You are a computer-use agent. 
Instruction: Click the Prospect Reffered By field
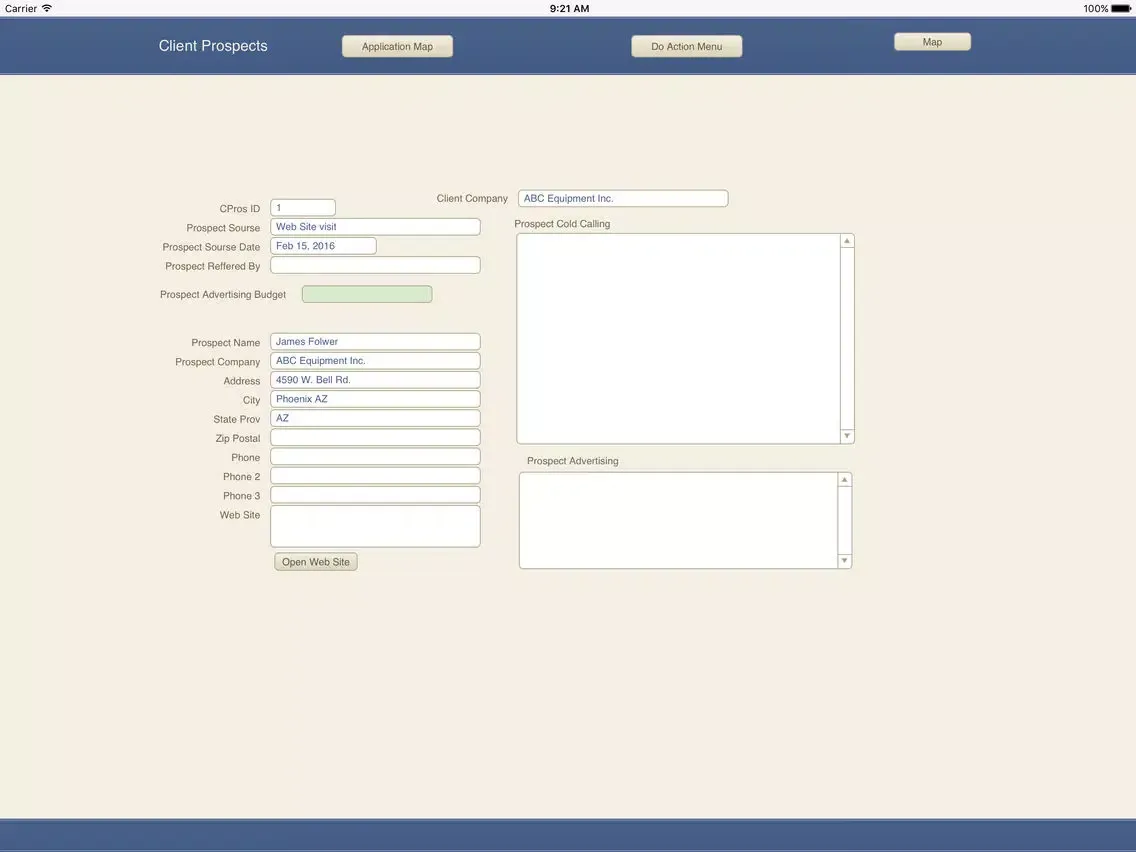coord(375,265)
